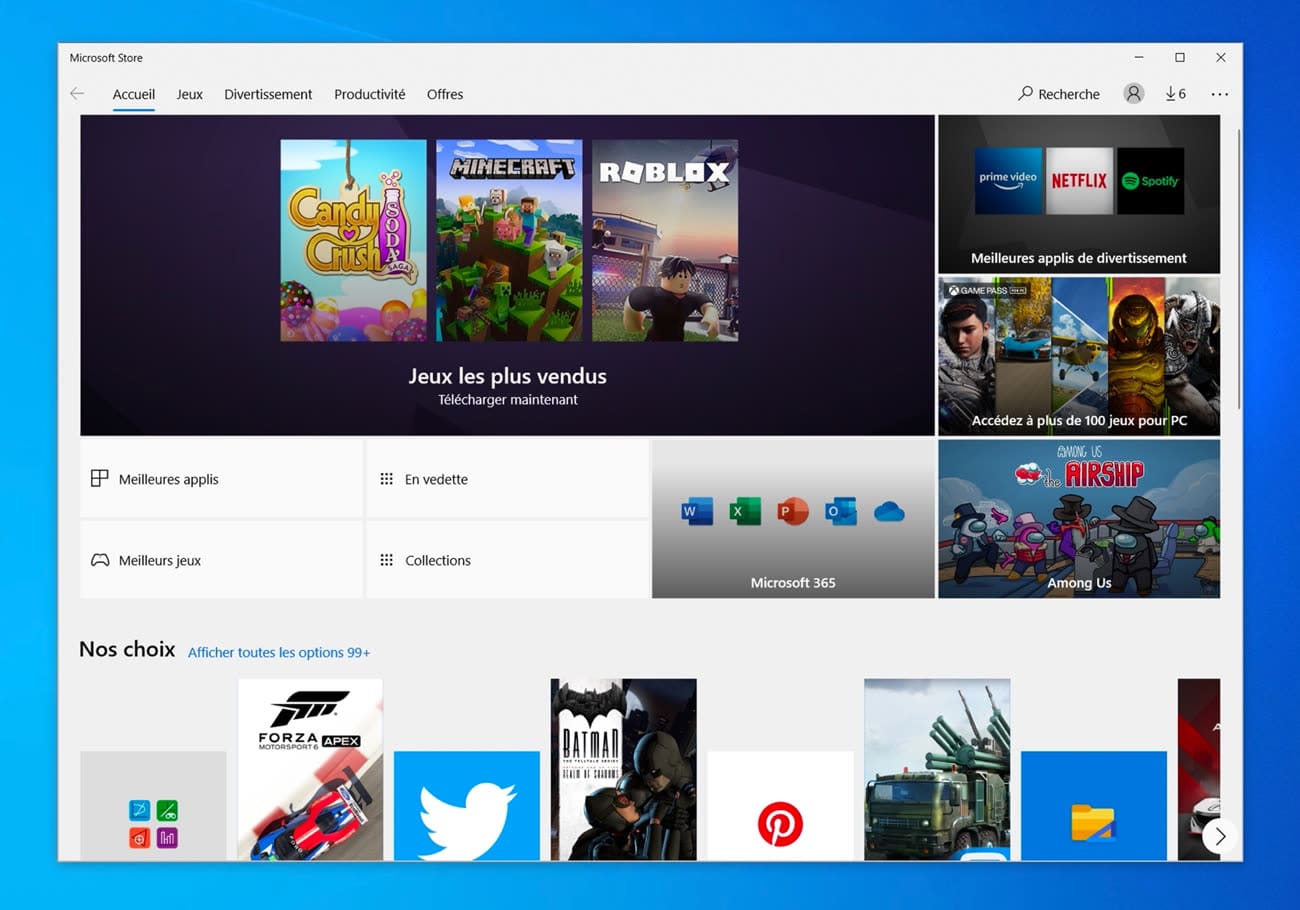
Task: Open 'Meilleures applis de divertissement' tile
Action: pyautogui.click(x=1079, y=194)
